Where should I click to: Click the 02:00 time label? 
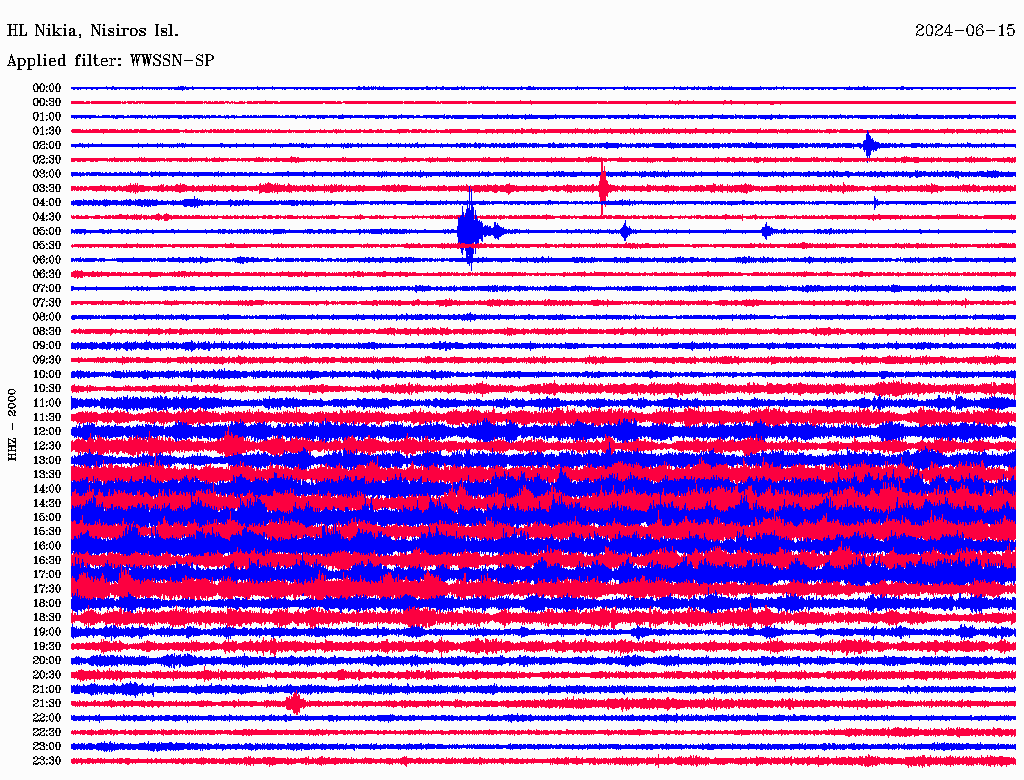(x=46, y=145)
